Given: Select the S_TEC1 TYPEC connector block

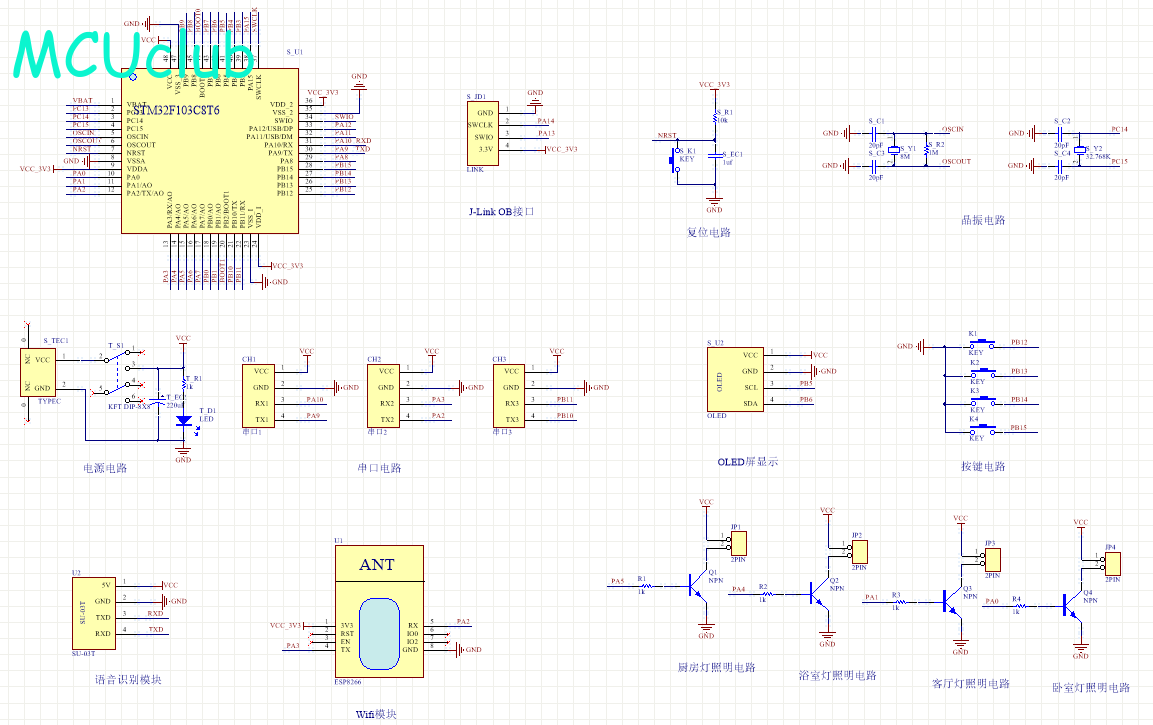Looking at the screenshot, I should click(38, 373).
